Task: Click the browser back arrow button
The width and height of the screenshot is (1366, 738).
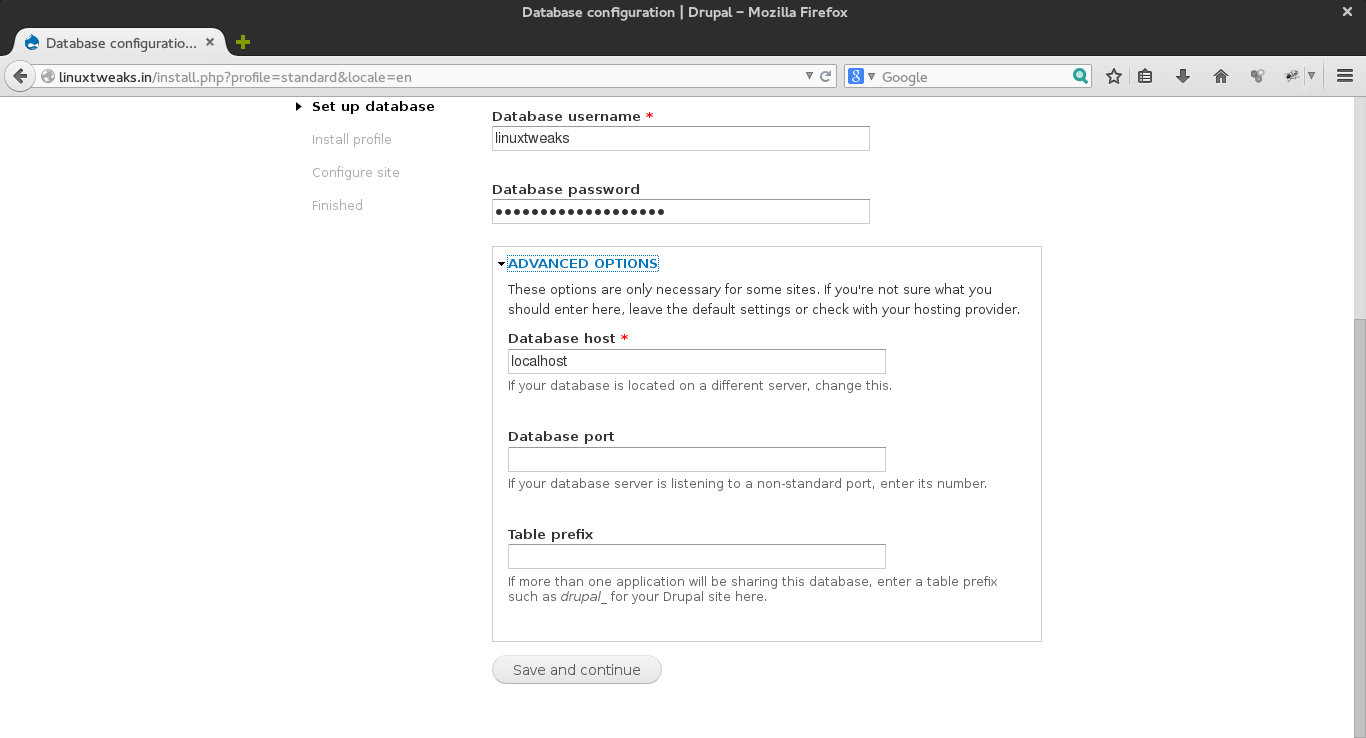Action: point(20,76)
